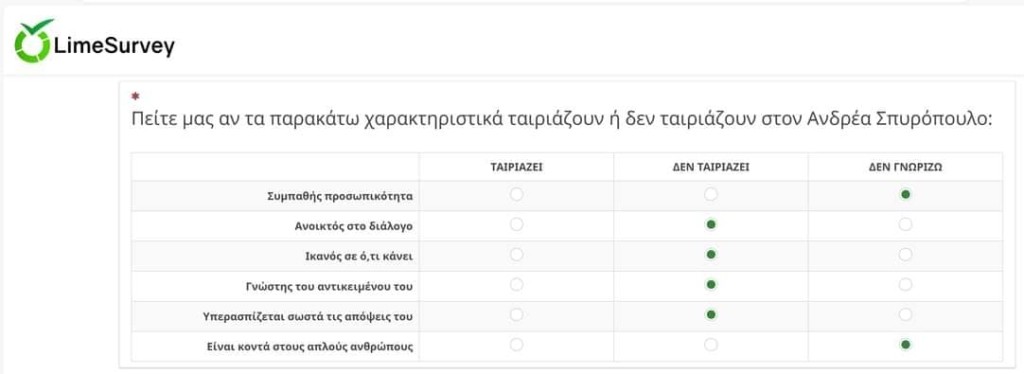Mark ΤΑΙΡΙΑΖΕΙ for Ικανός σε ό,τι κάνει
The width and height of the screenshot is (1024, 374).
pyautogui.click(x=517, y=255)
